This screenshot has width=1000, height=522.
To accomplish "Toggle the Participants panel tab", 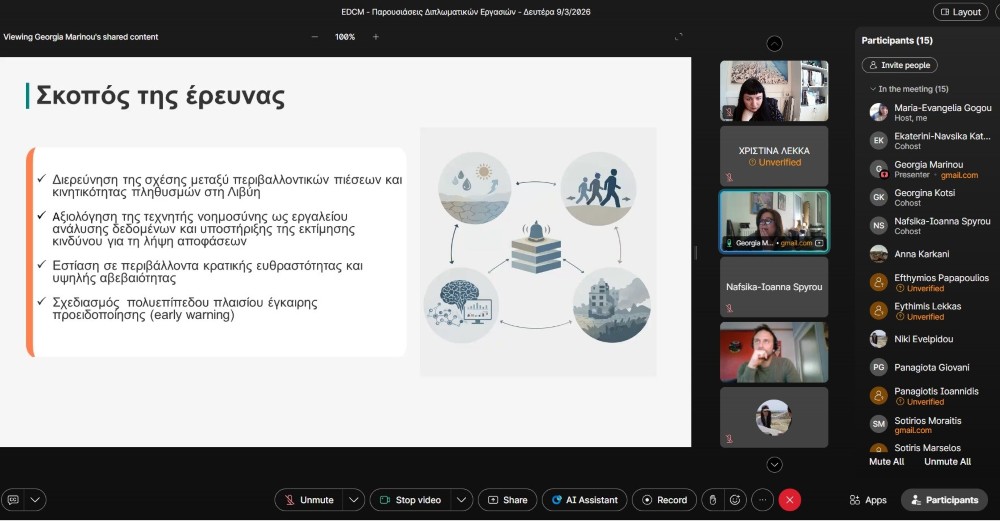I will point(944,500).
